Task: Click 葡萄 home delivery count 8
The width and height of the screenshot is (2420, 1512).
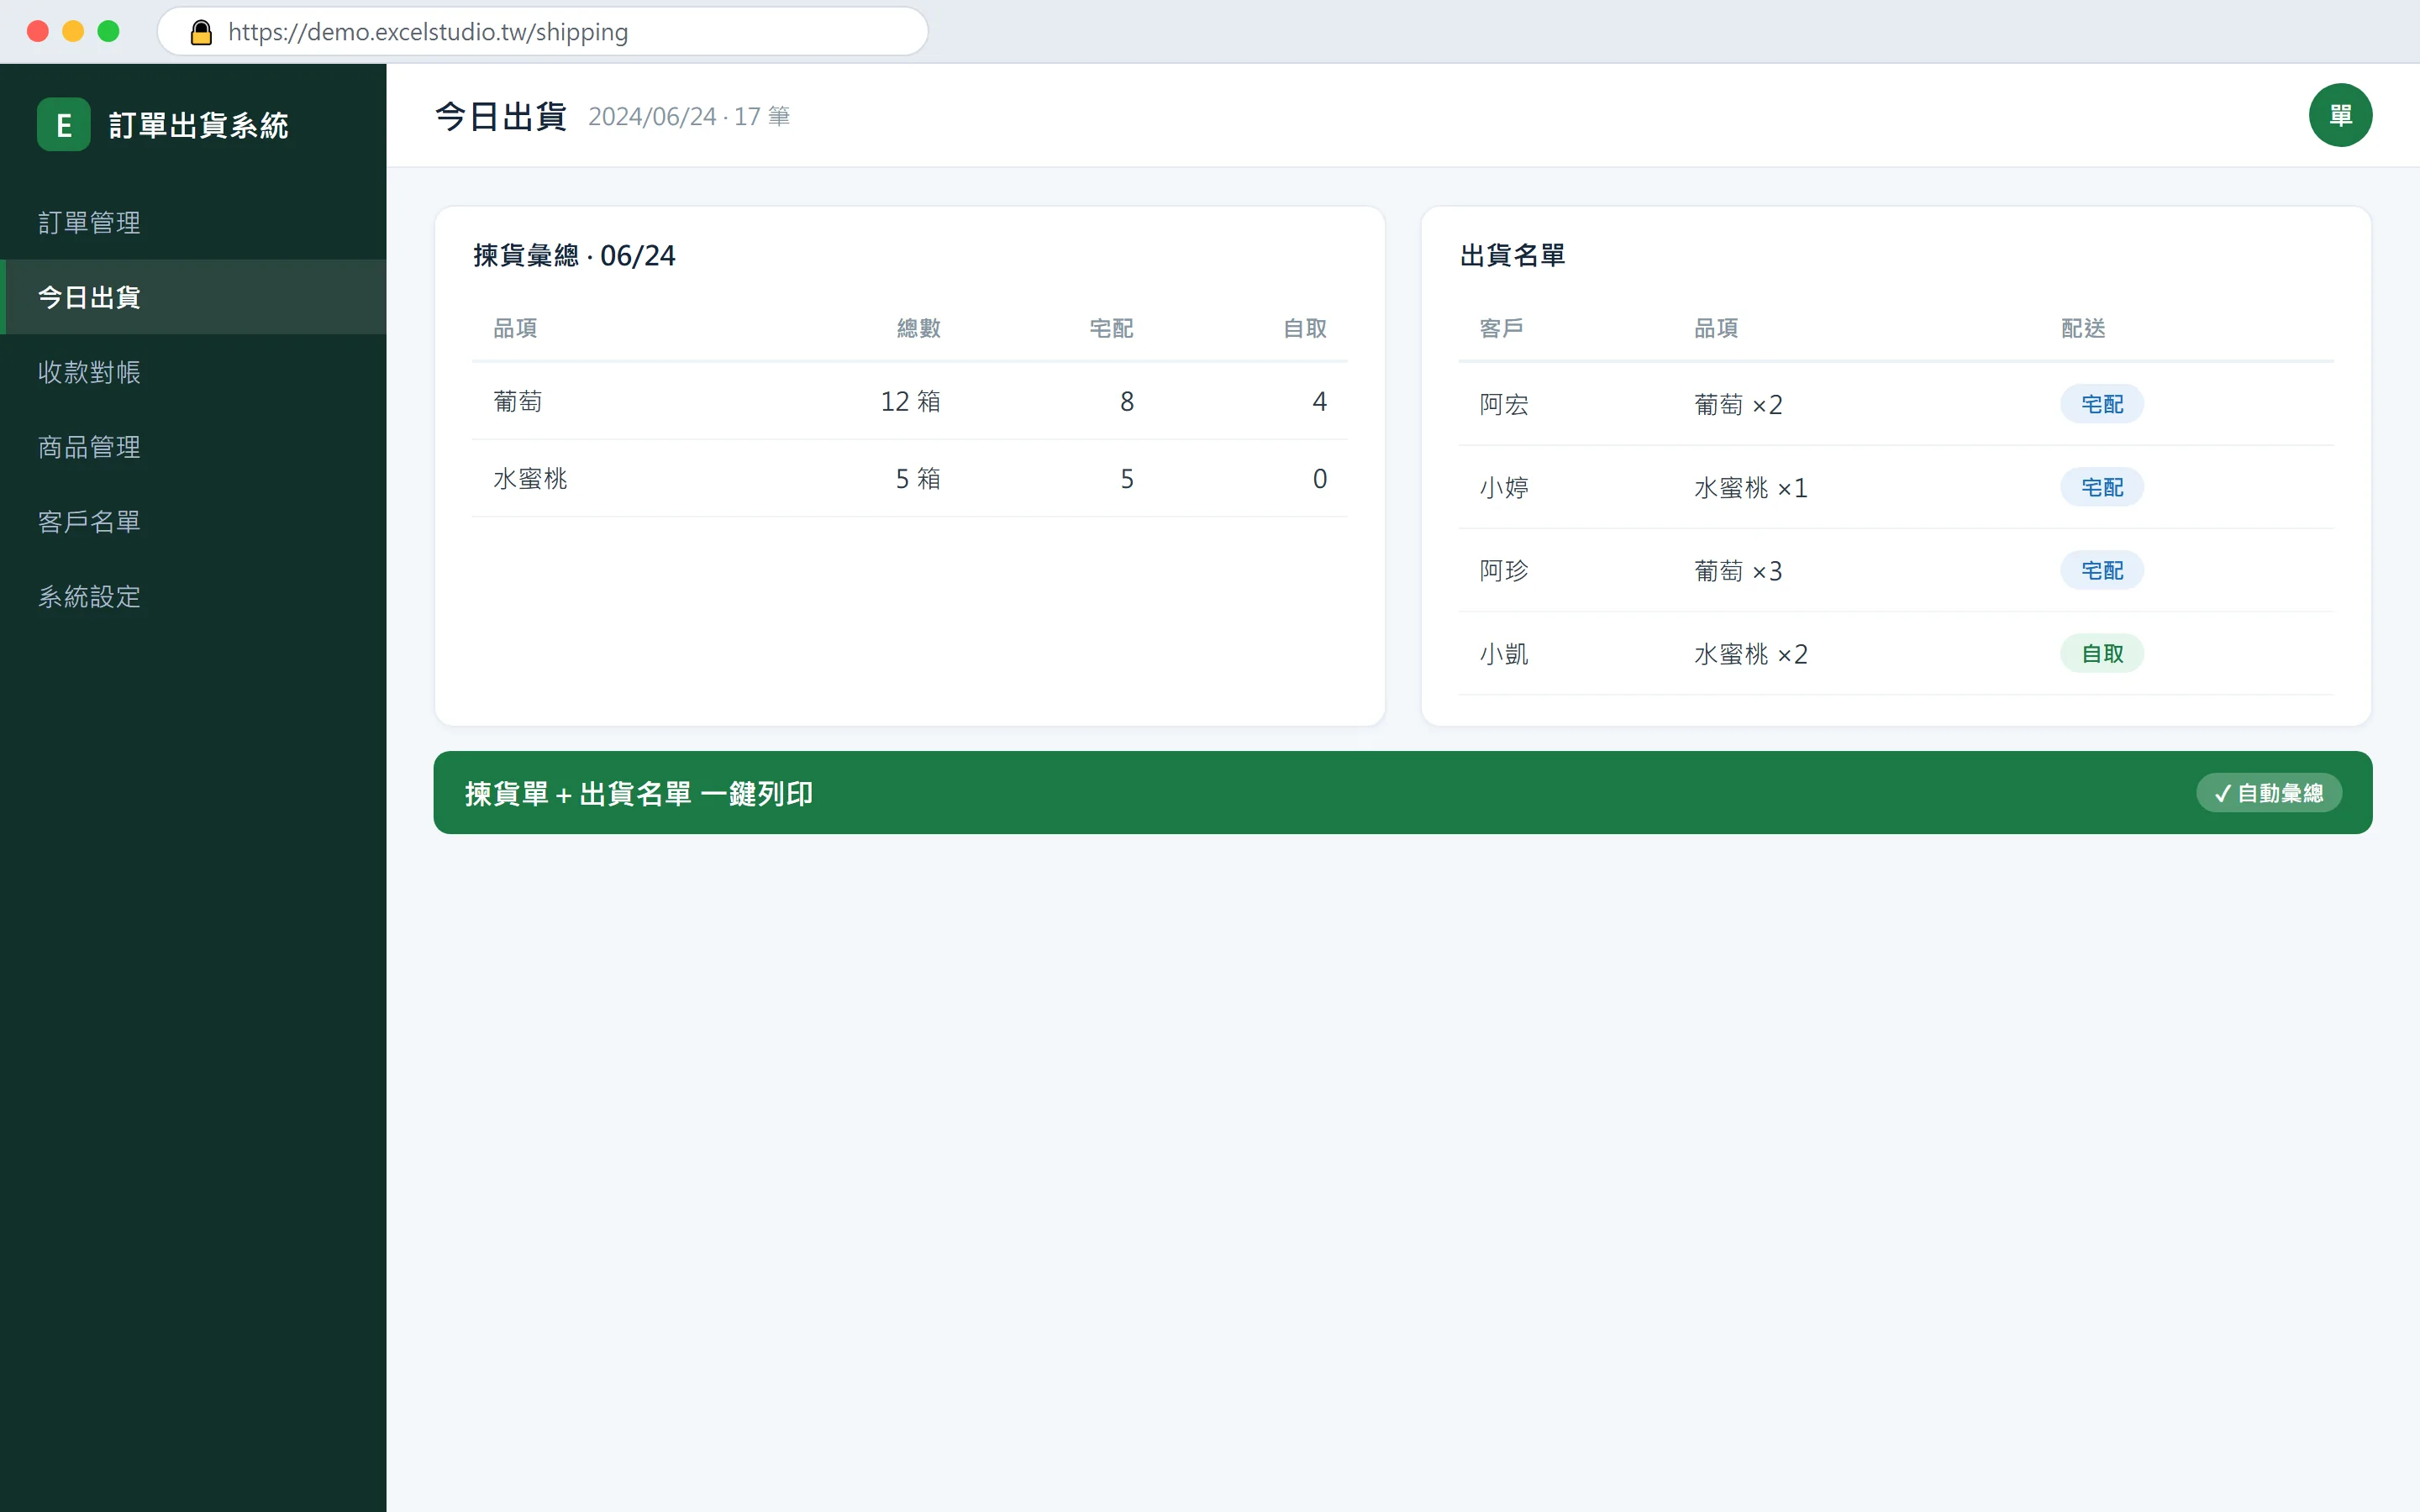Action: 1127,401
